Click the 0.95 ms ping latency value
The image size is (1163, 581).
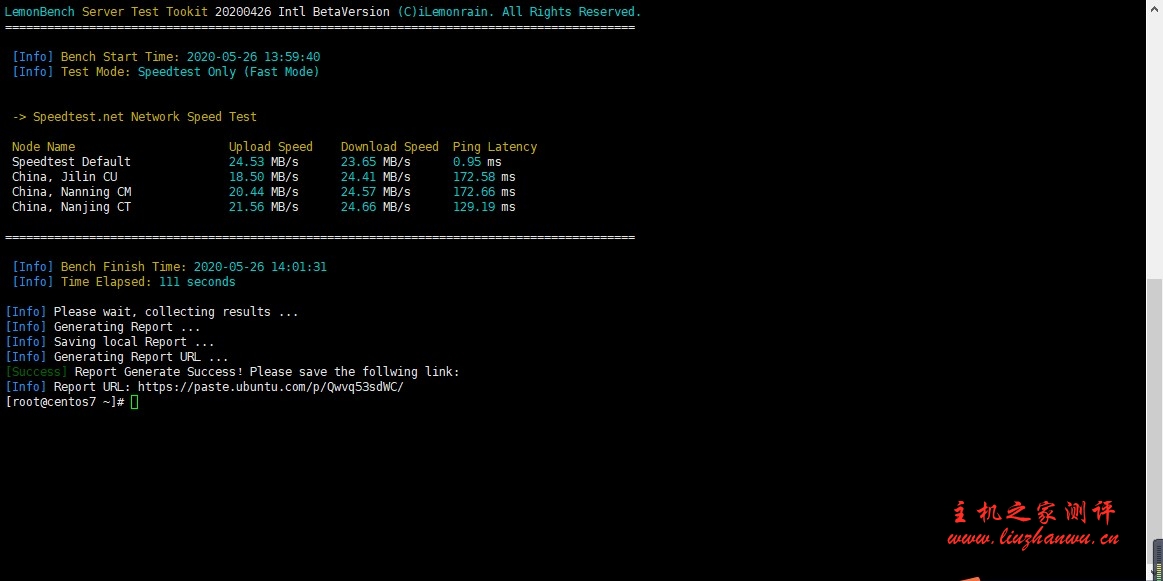tap(477, 162)
